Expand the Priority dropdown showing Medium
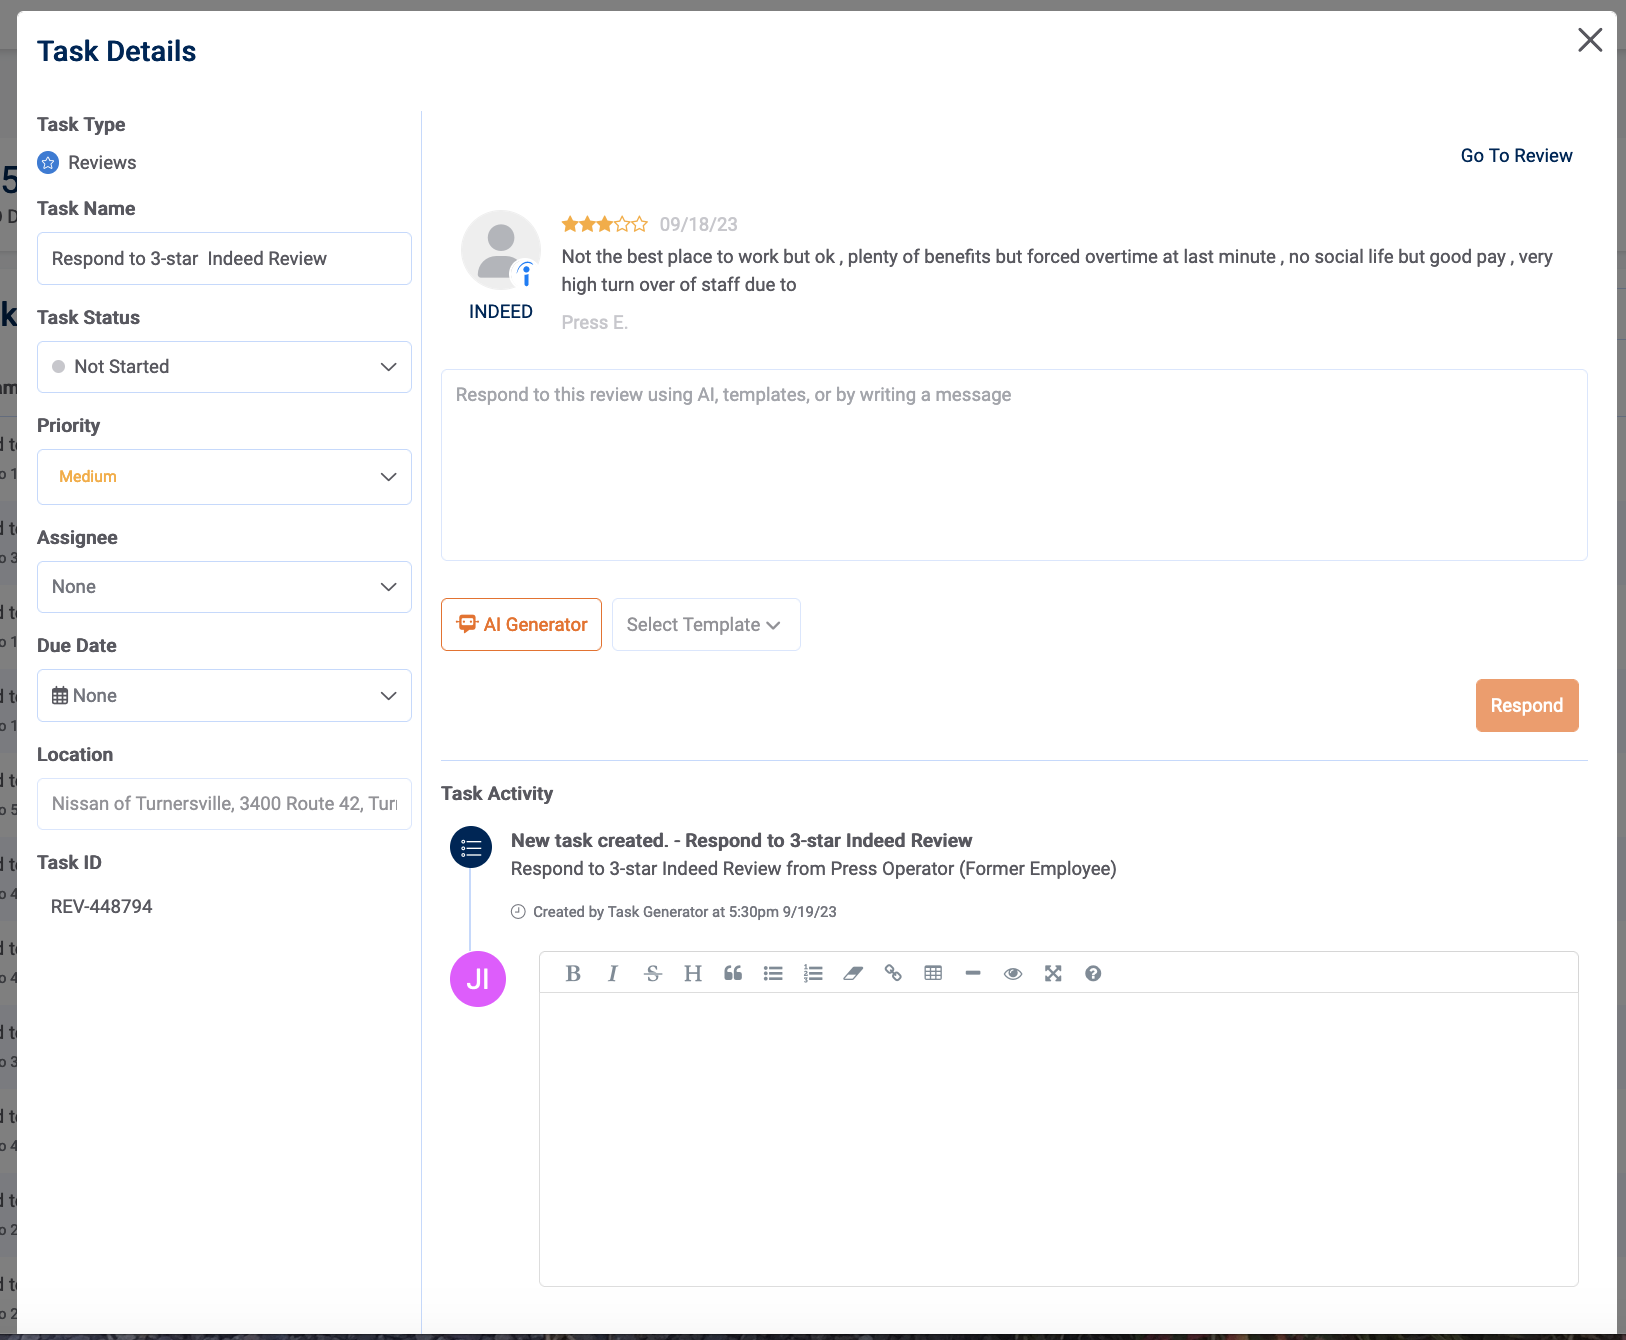1626x1340 pixels. (224, 476)
